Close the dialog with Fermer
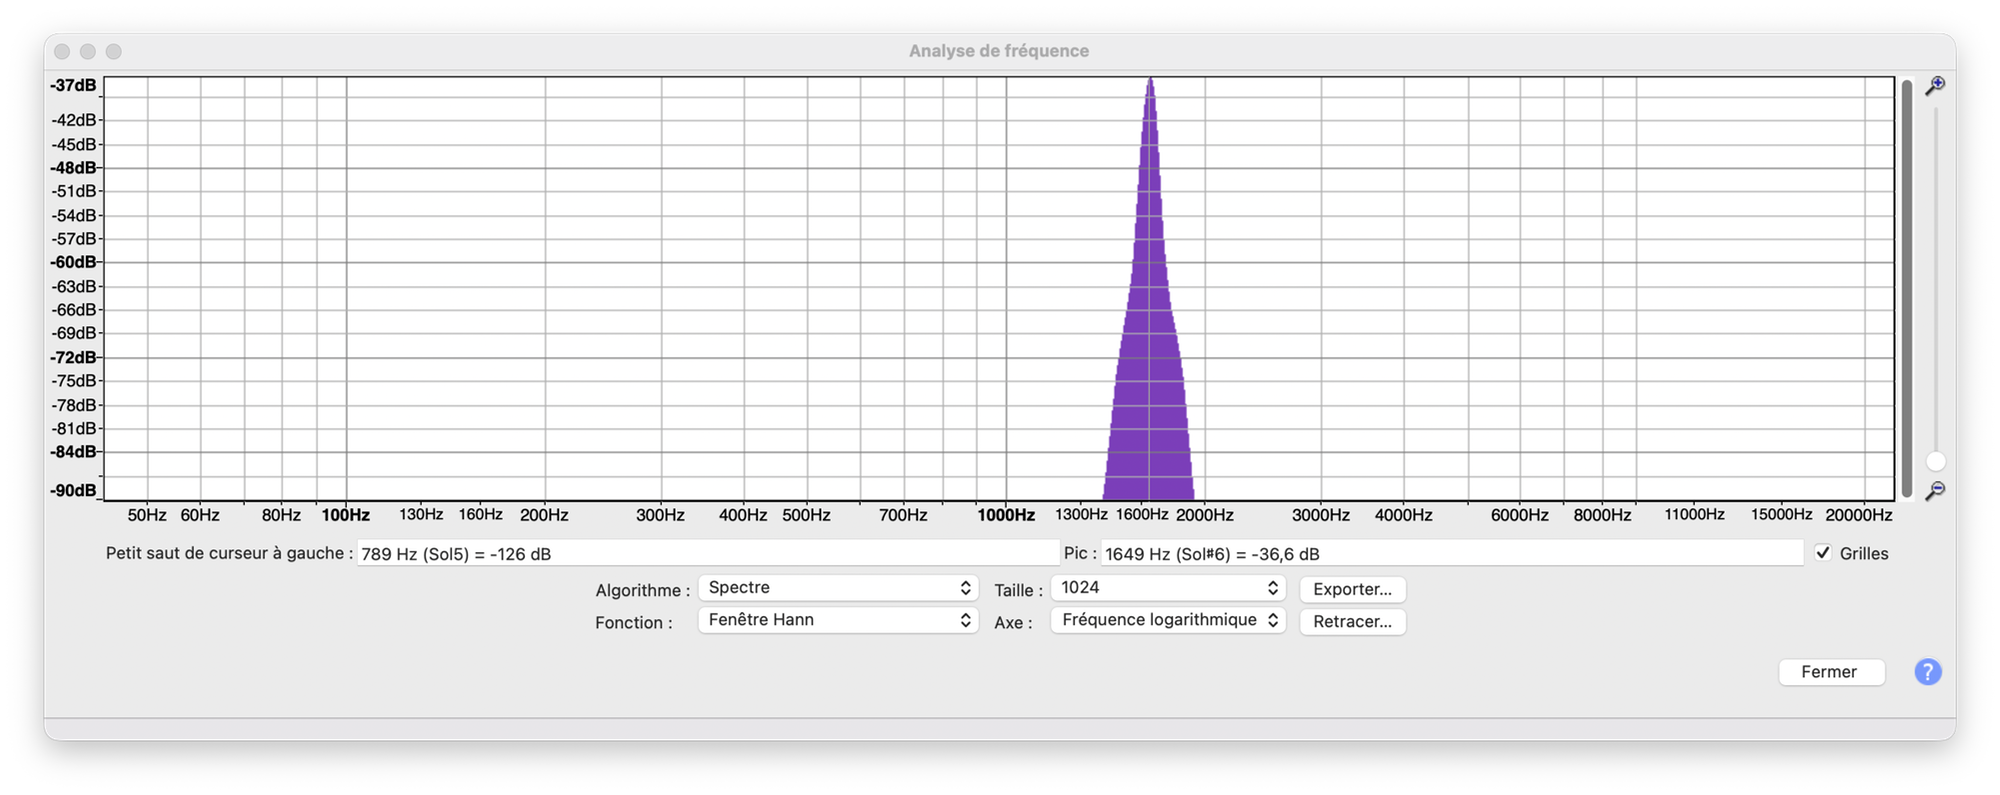 (1830, 672)
